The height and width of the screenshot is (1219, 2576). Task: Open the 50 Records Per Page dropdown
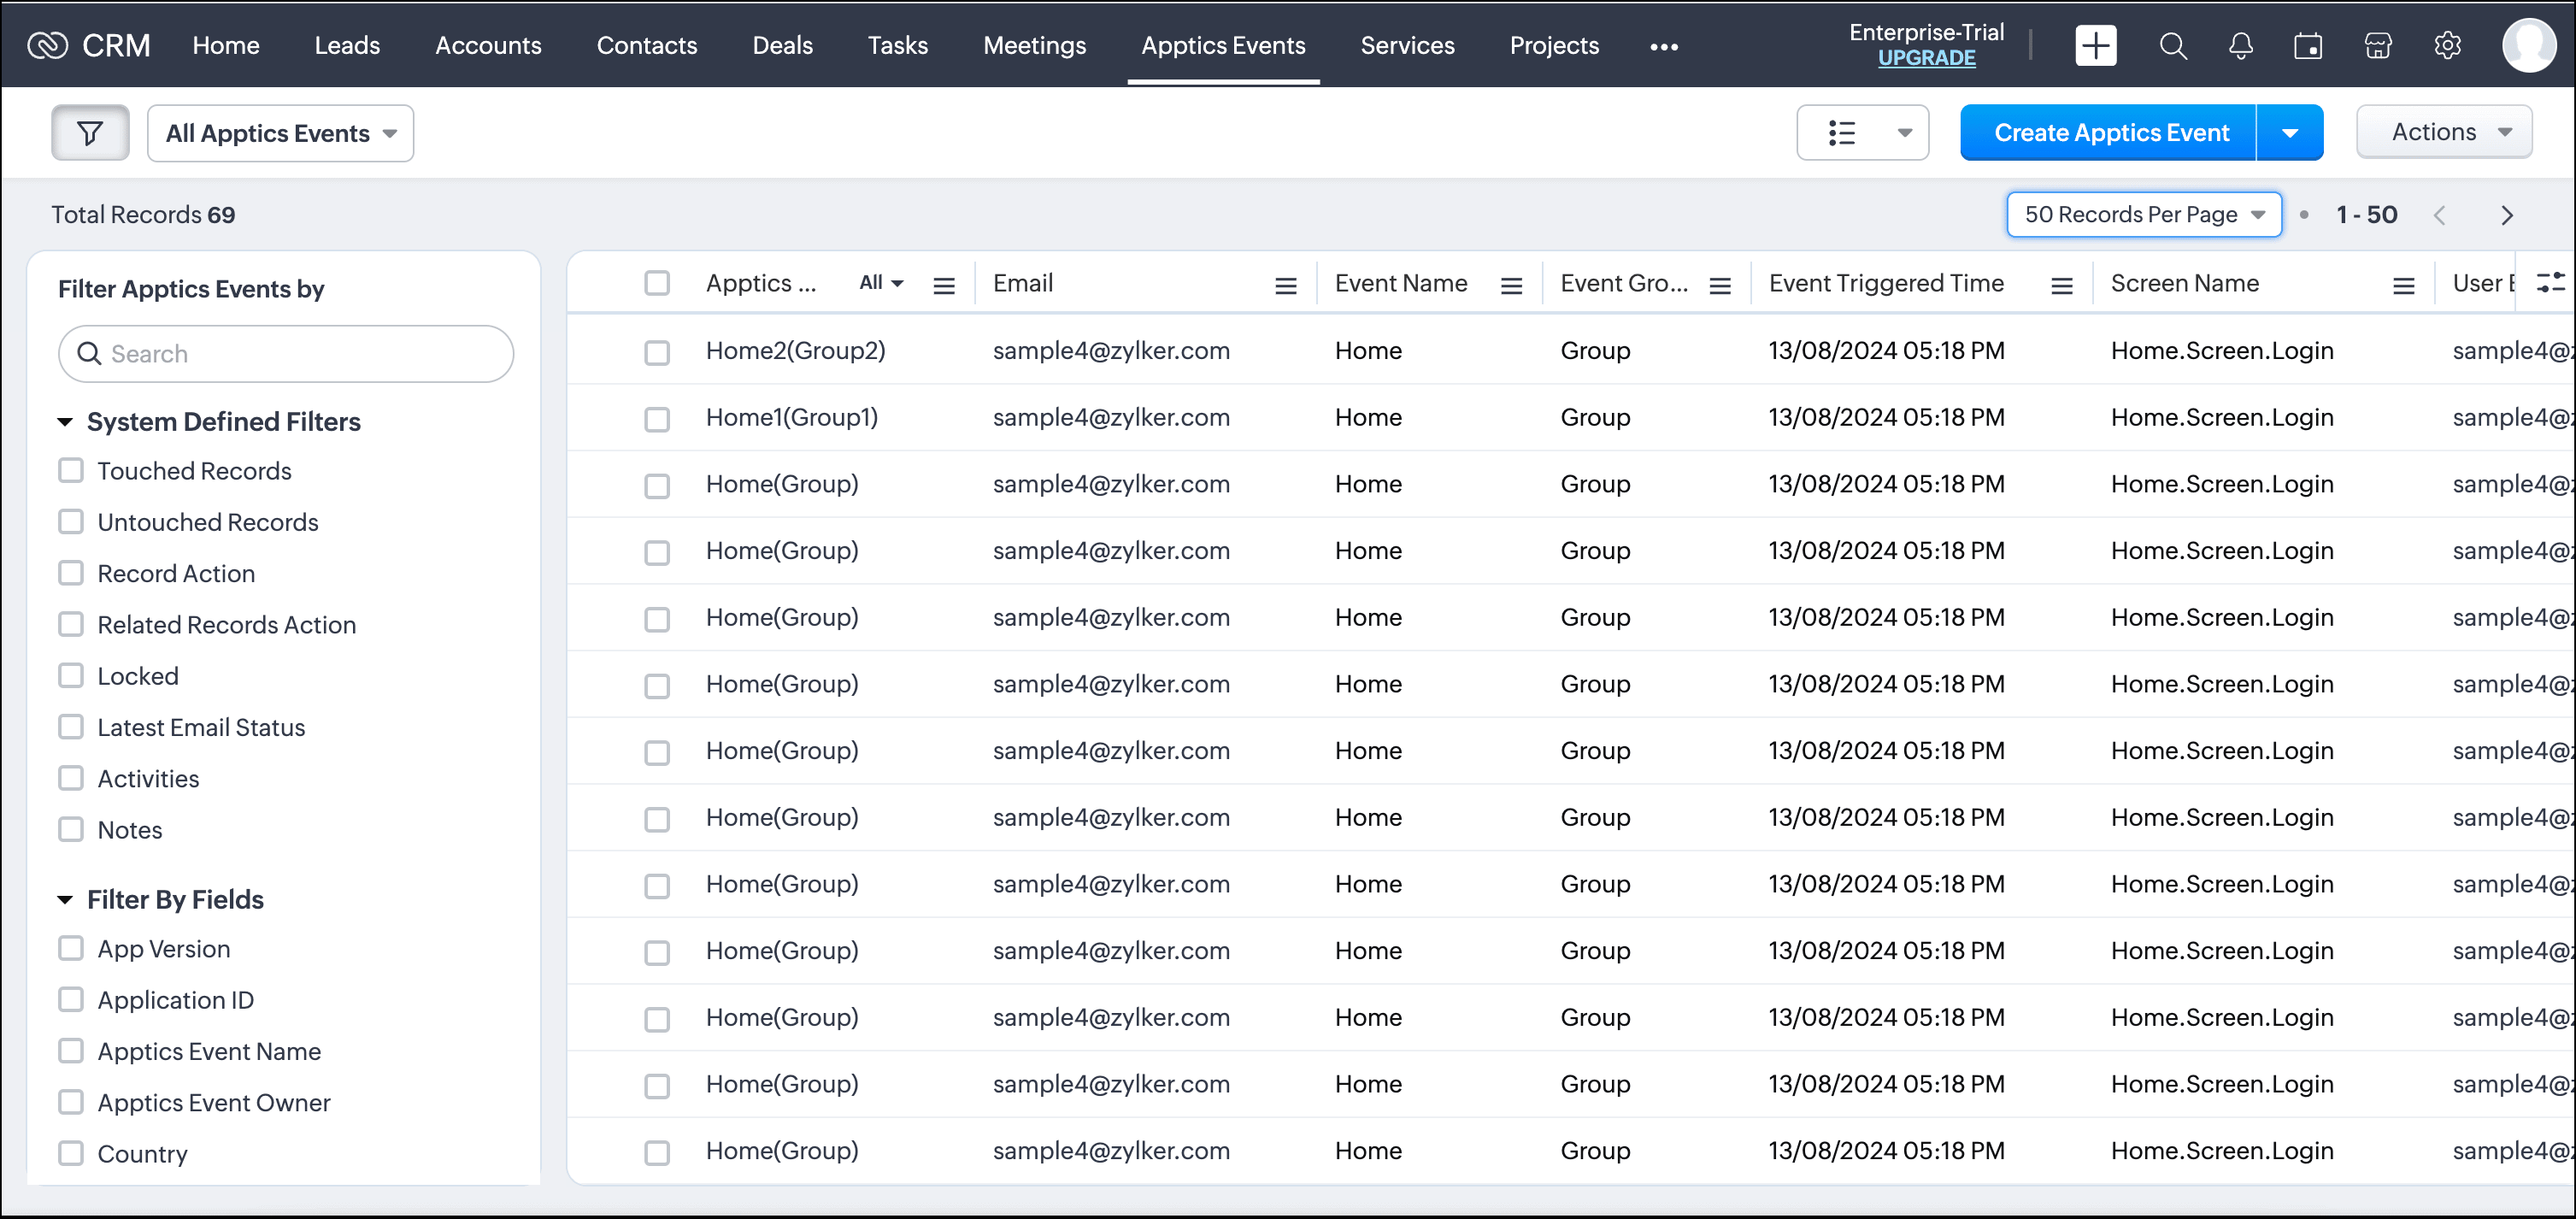pyautogui.click(x=2143, y=215)
